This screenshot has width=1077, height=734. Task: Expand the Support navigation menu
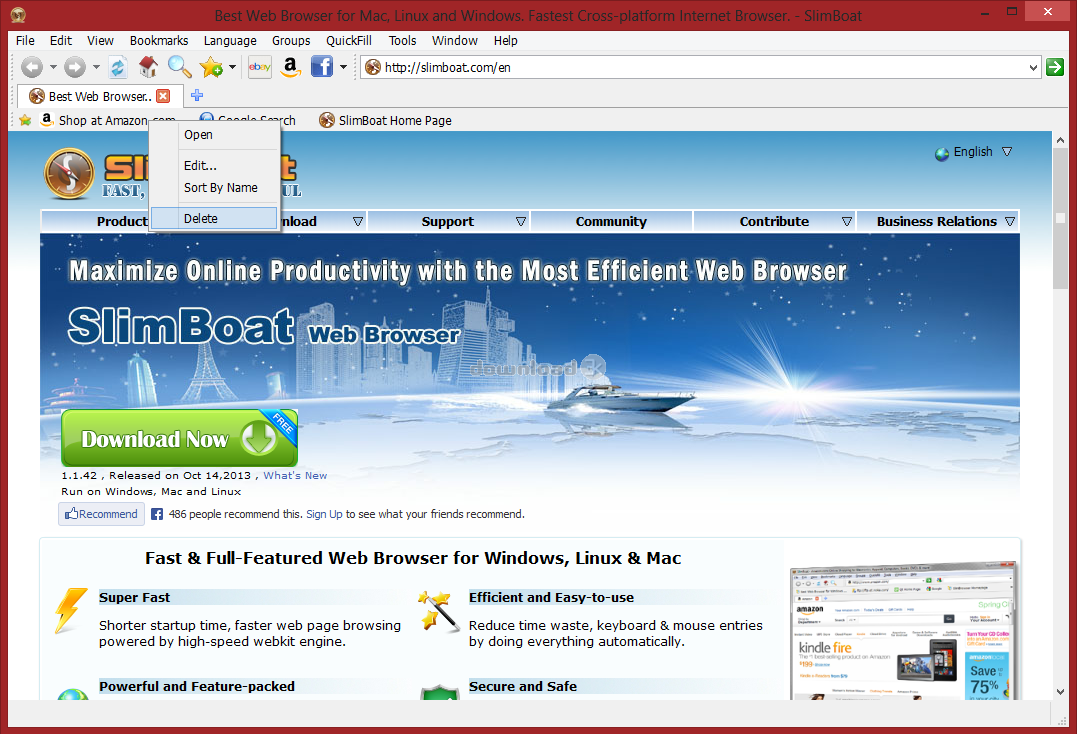(521, 222)
